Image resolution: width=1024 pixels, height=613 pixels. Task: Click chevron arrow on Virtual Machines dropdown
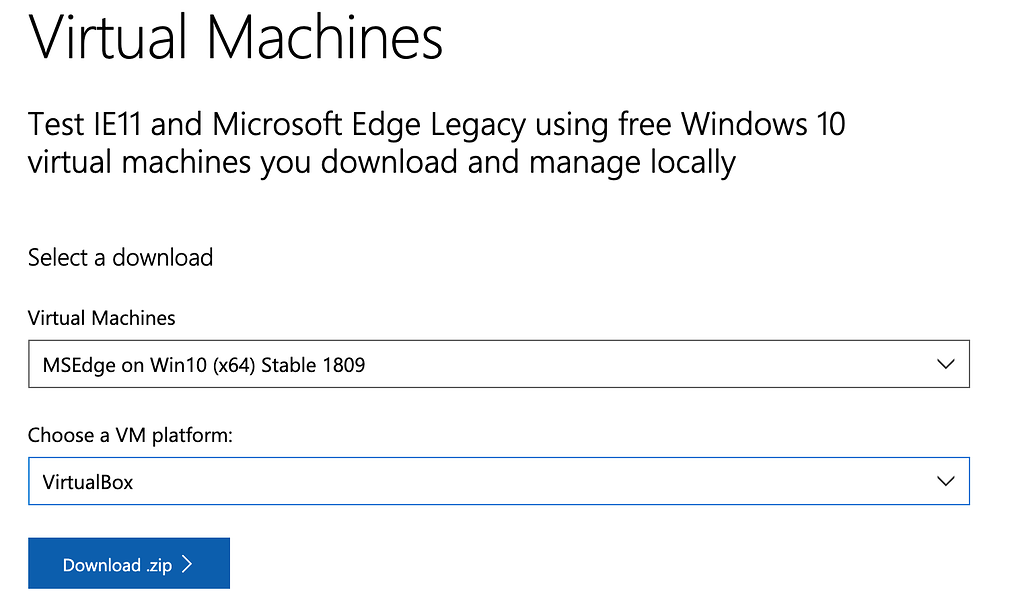pyautogui.click(x=946, y=365)
